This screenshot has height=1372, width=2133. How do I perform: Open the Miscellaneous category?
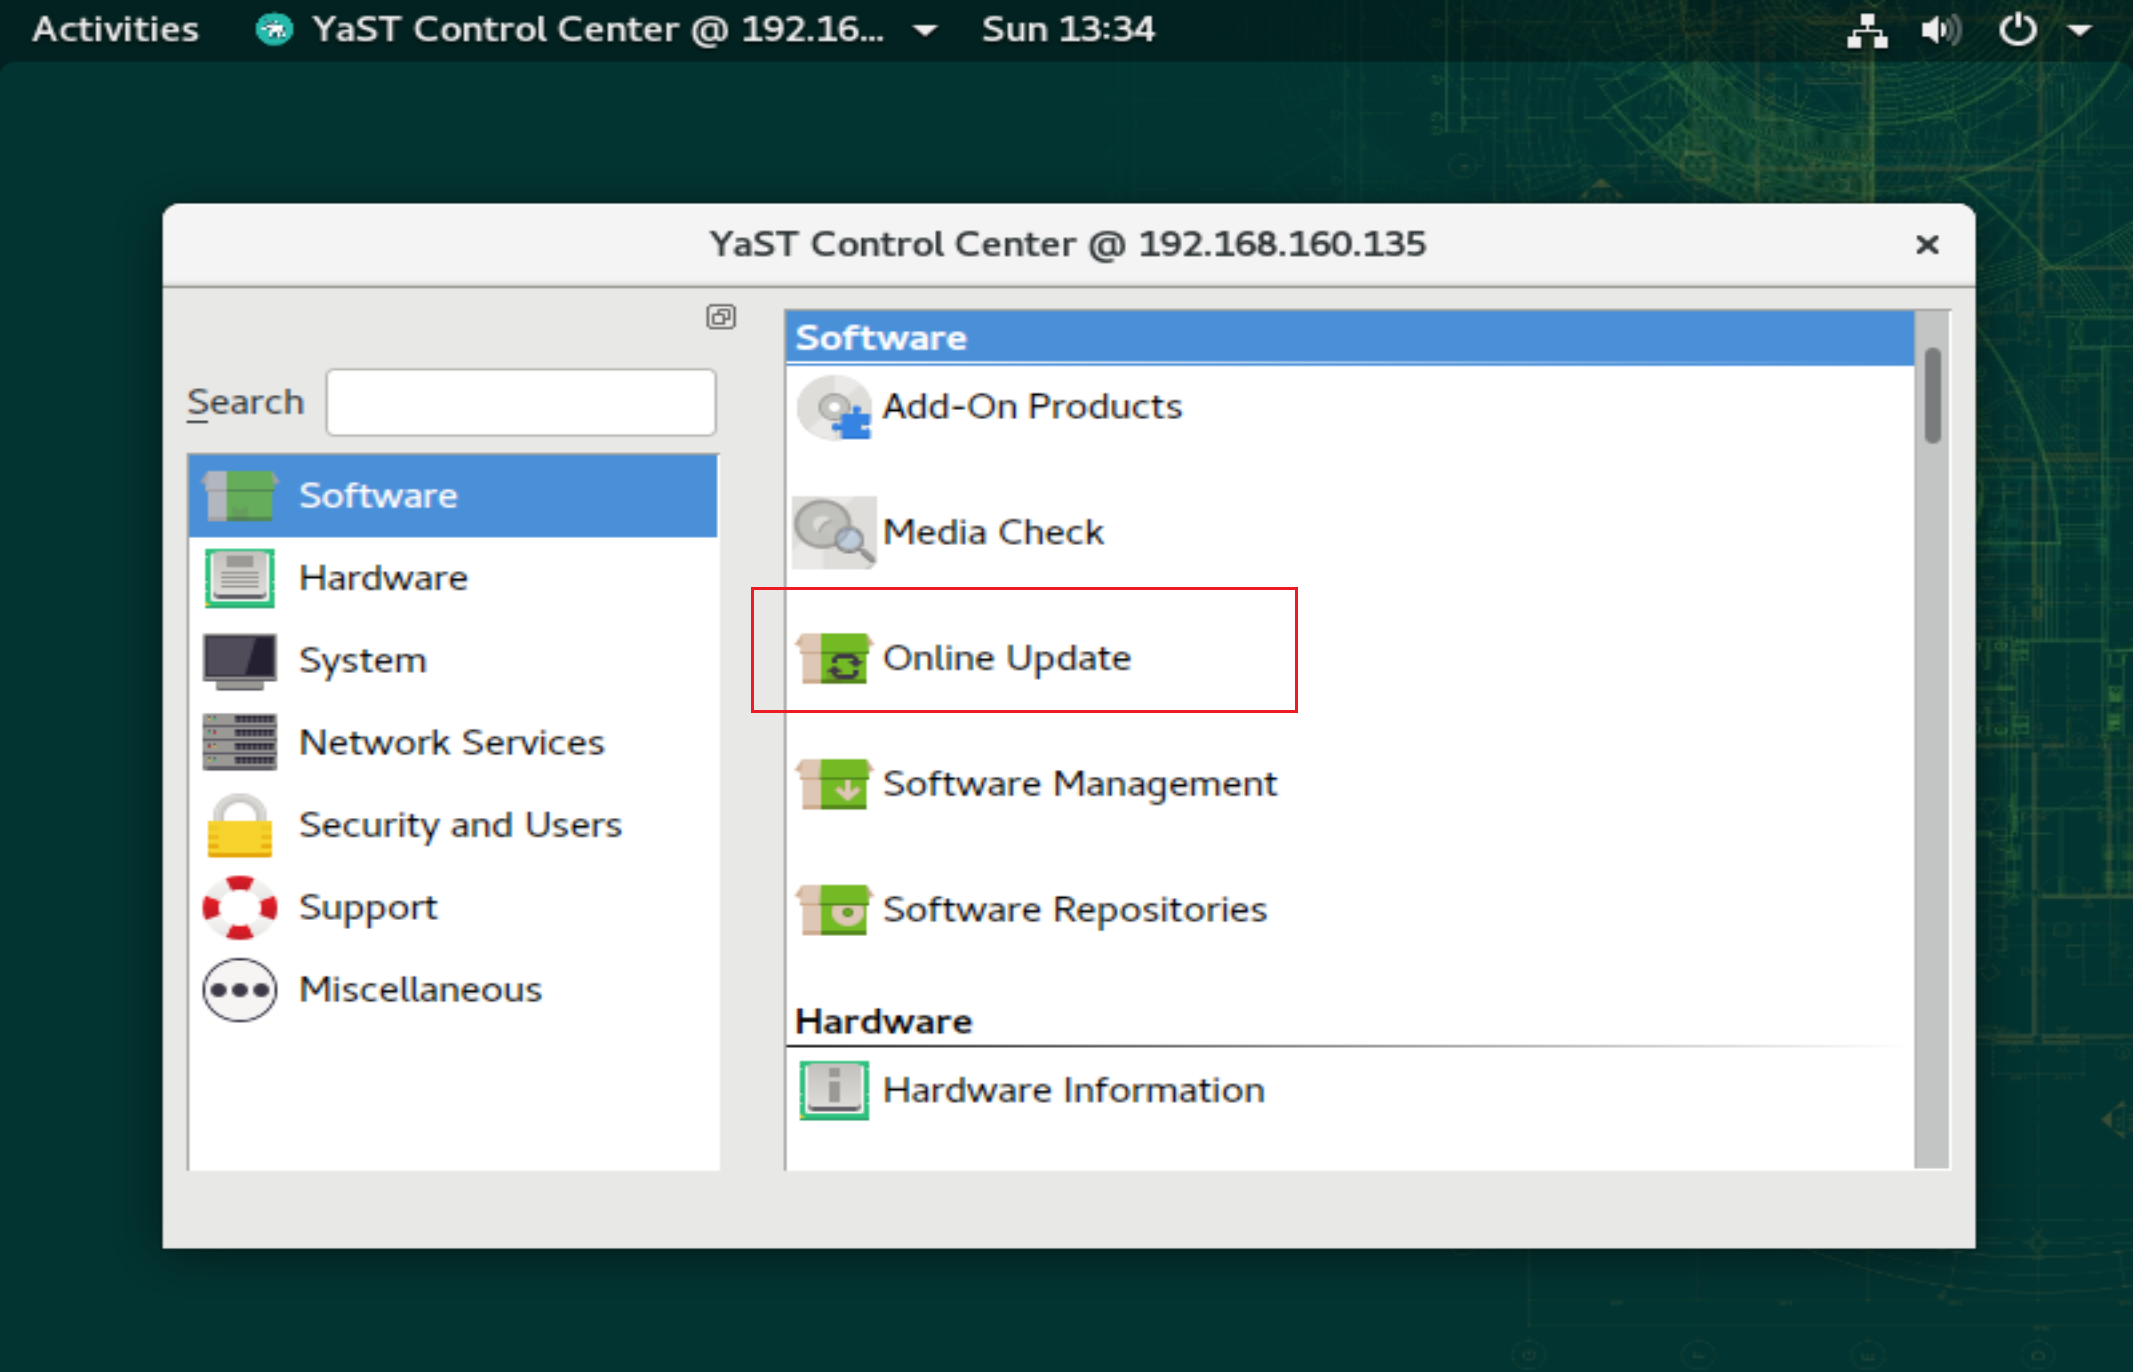[420, 990]
